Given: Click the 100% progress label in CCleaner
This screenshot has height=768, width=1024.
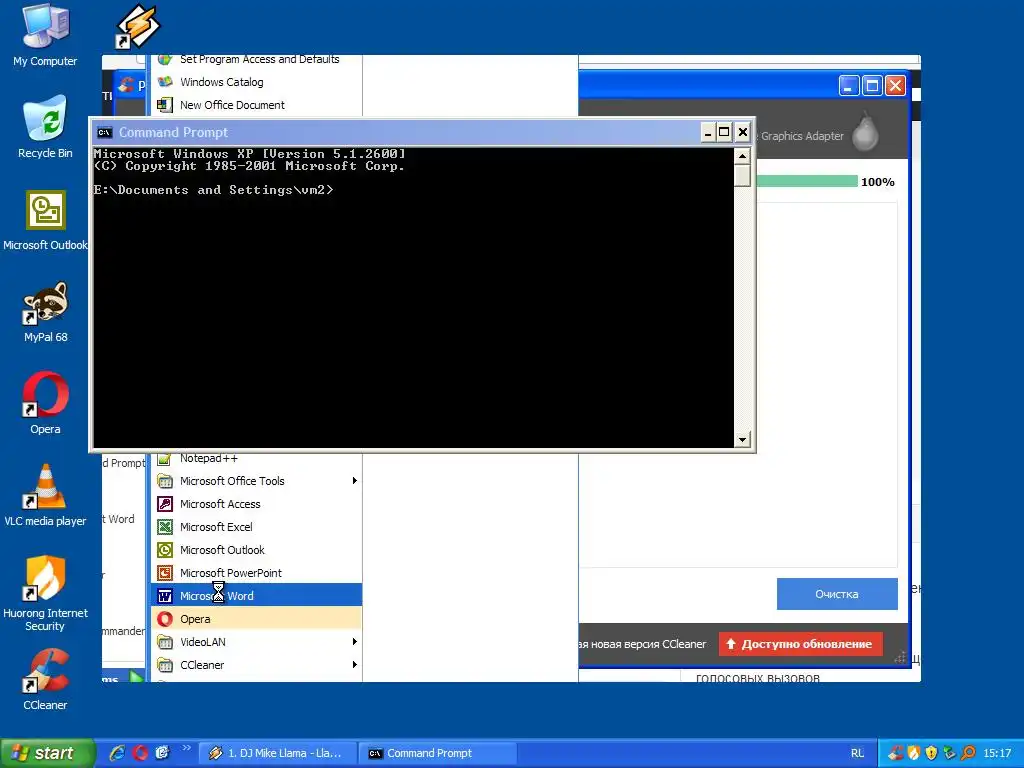Looking at the screenshot, I should tap(878, 182).
